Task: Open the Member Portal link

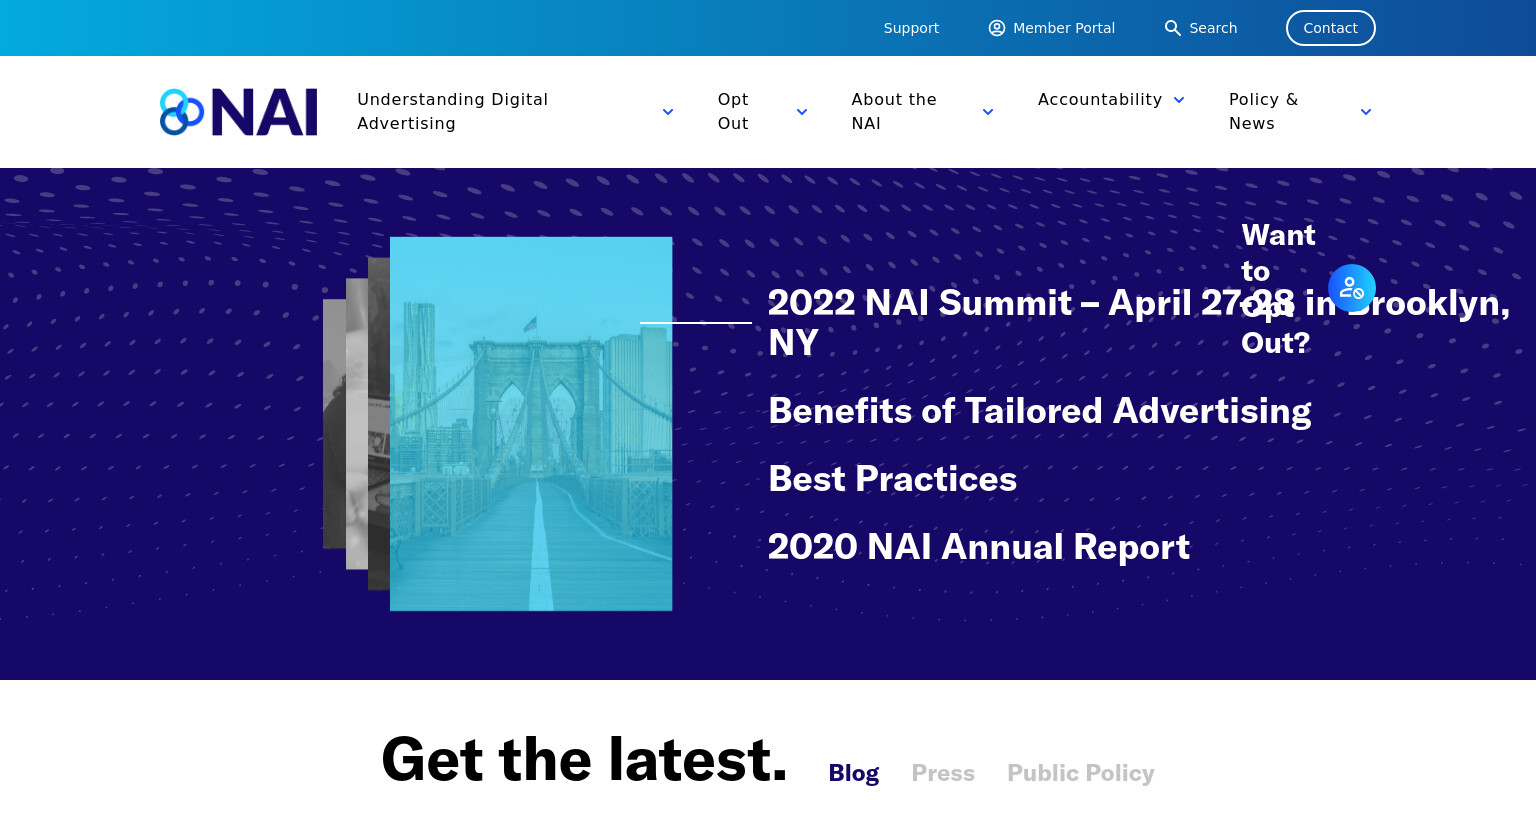Action: click(1064, 28)
